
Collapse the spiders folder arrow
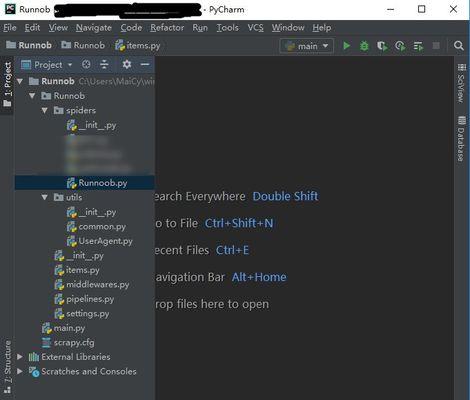(45, 110)
